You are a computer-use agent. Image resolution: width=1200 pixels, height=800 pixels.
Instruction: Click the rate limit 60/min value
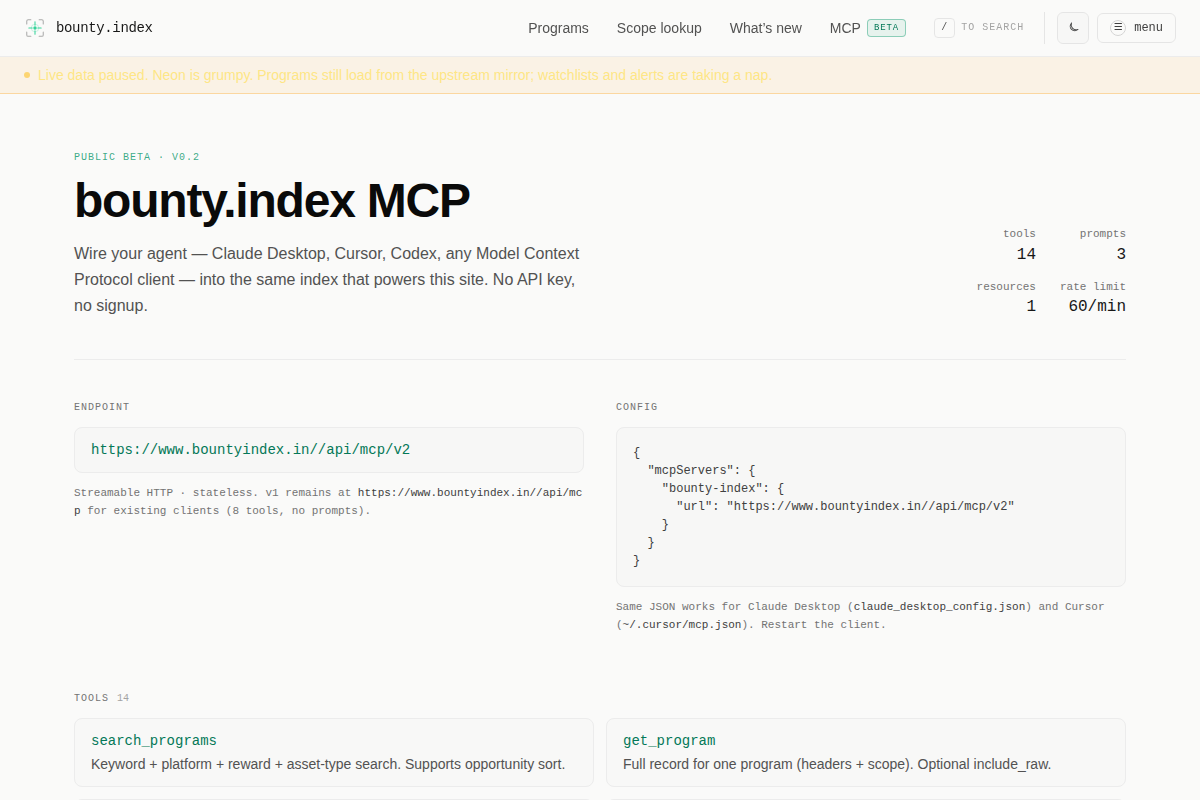[1097, 306]
